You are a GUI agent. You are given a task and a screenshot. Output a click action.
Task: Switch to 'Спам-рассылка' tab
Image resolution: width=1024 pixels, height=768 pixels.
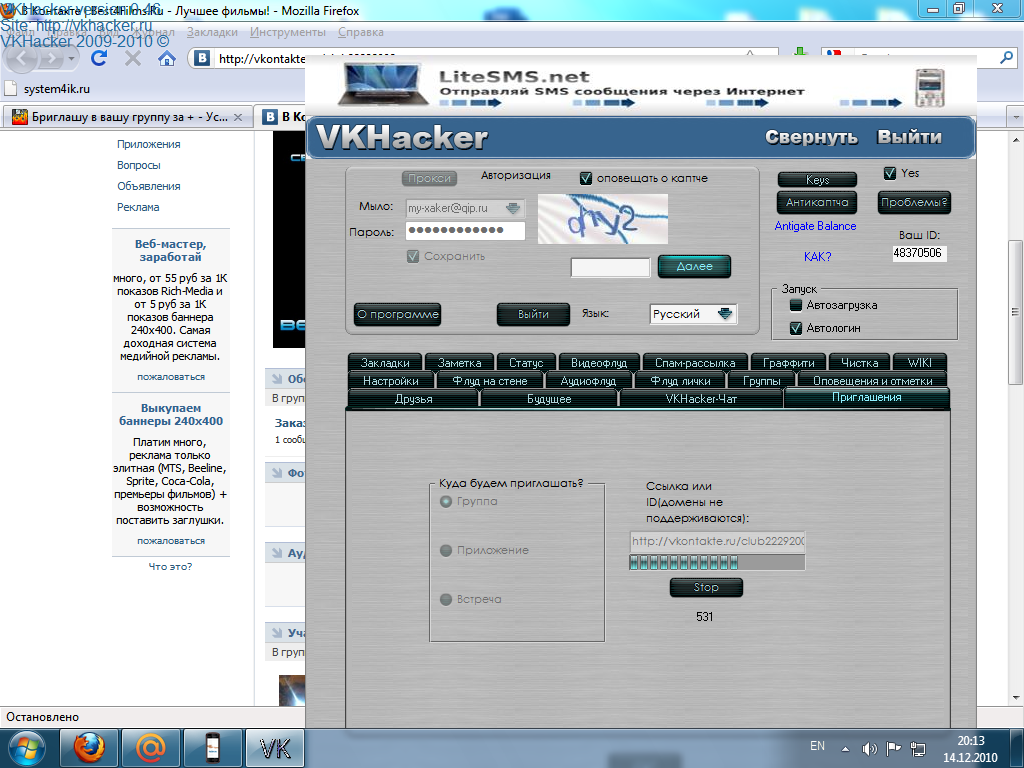pyautogui.click(x=695, y=362)
